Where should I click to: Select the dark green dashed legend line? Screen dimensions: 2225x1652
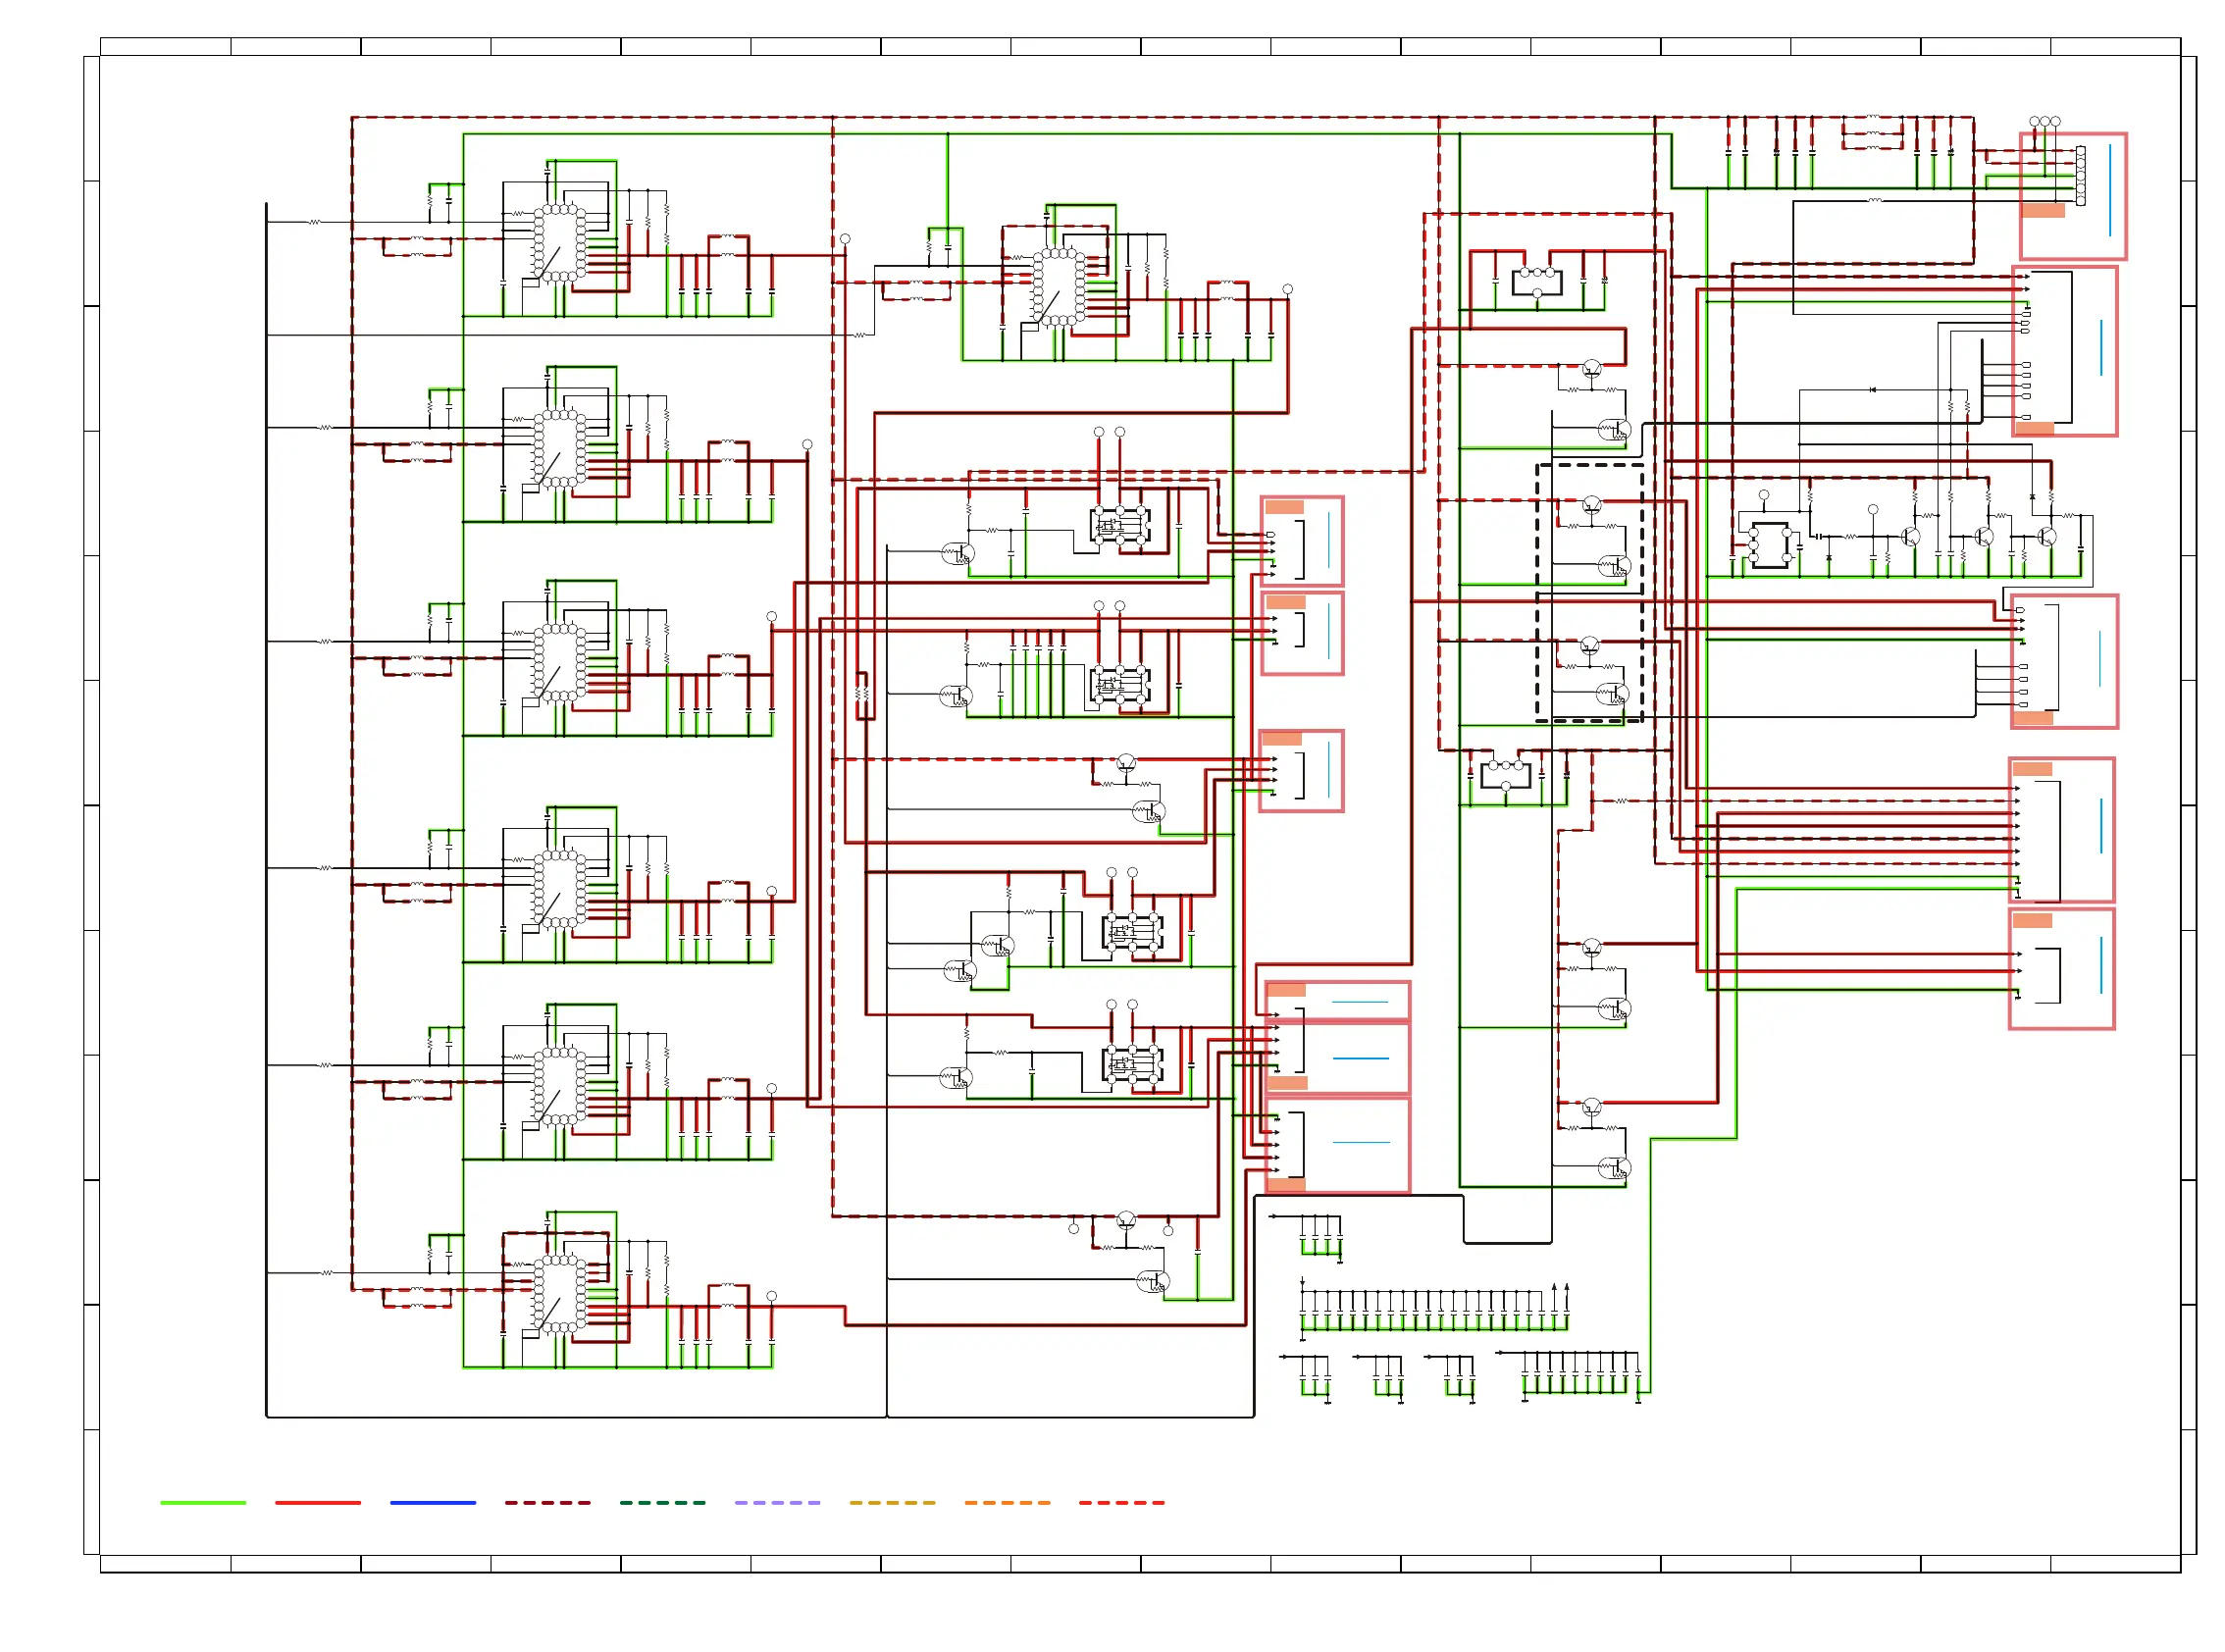click(663, 1503)
